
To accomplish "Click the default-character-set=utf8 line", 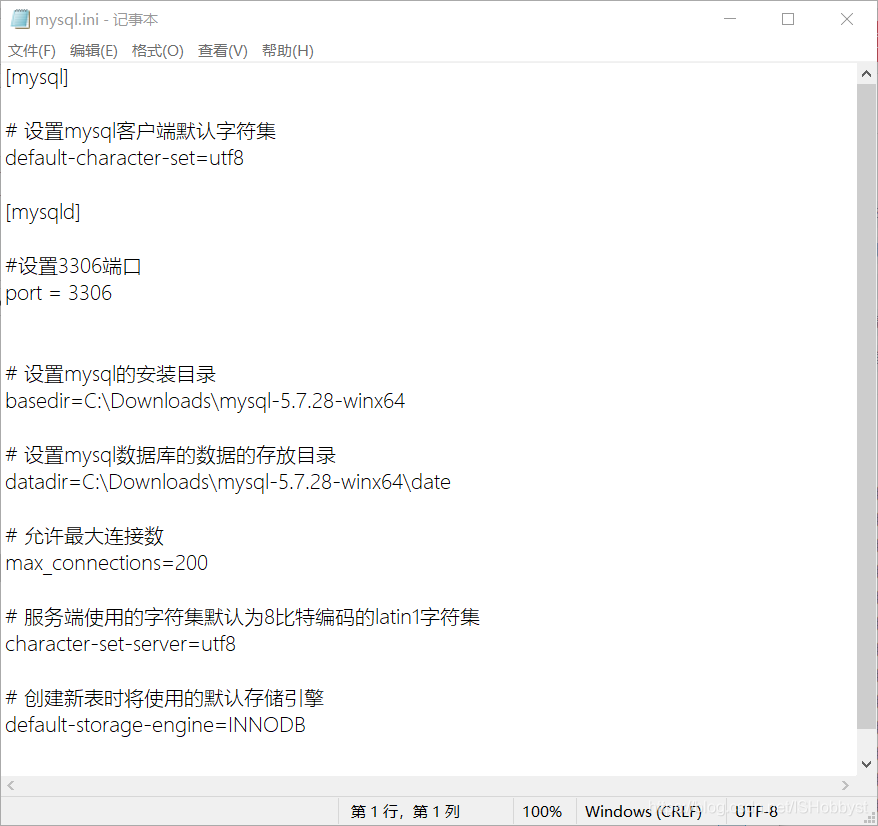I will tap(124, 158).
